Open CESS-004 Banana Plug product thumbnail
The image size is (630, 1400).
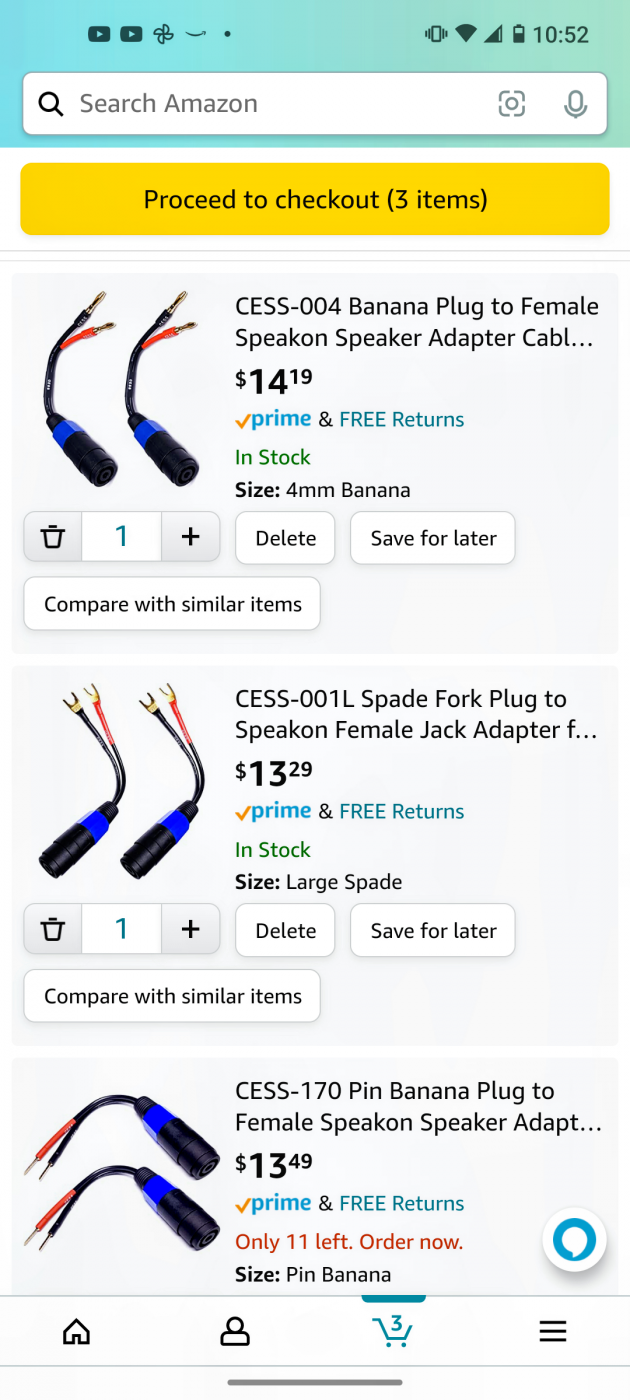pyautogui.click(x=121, y=388)
